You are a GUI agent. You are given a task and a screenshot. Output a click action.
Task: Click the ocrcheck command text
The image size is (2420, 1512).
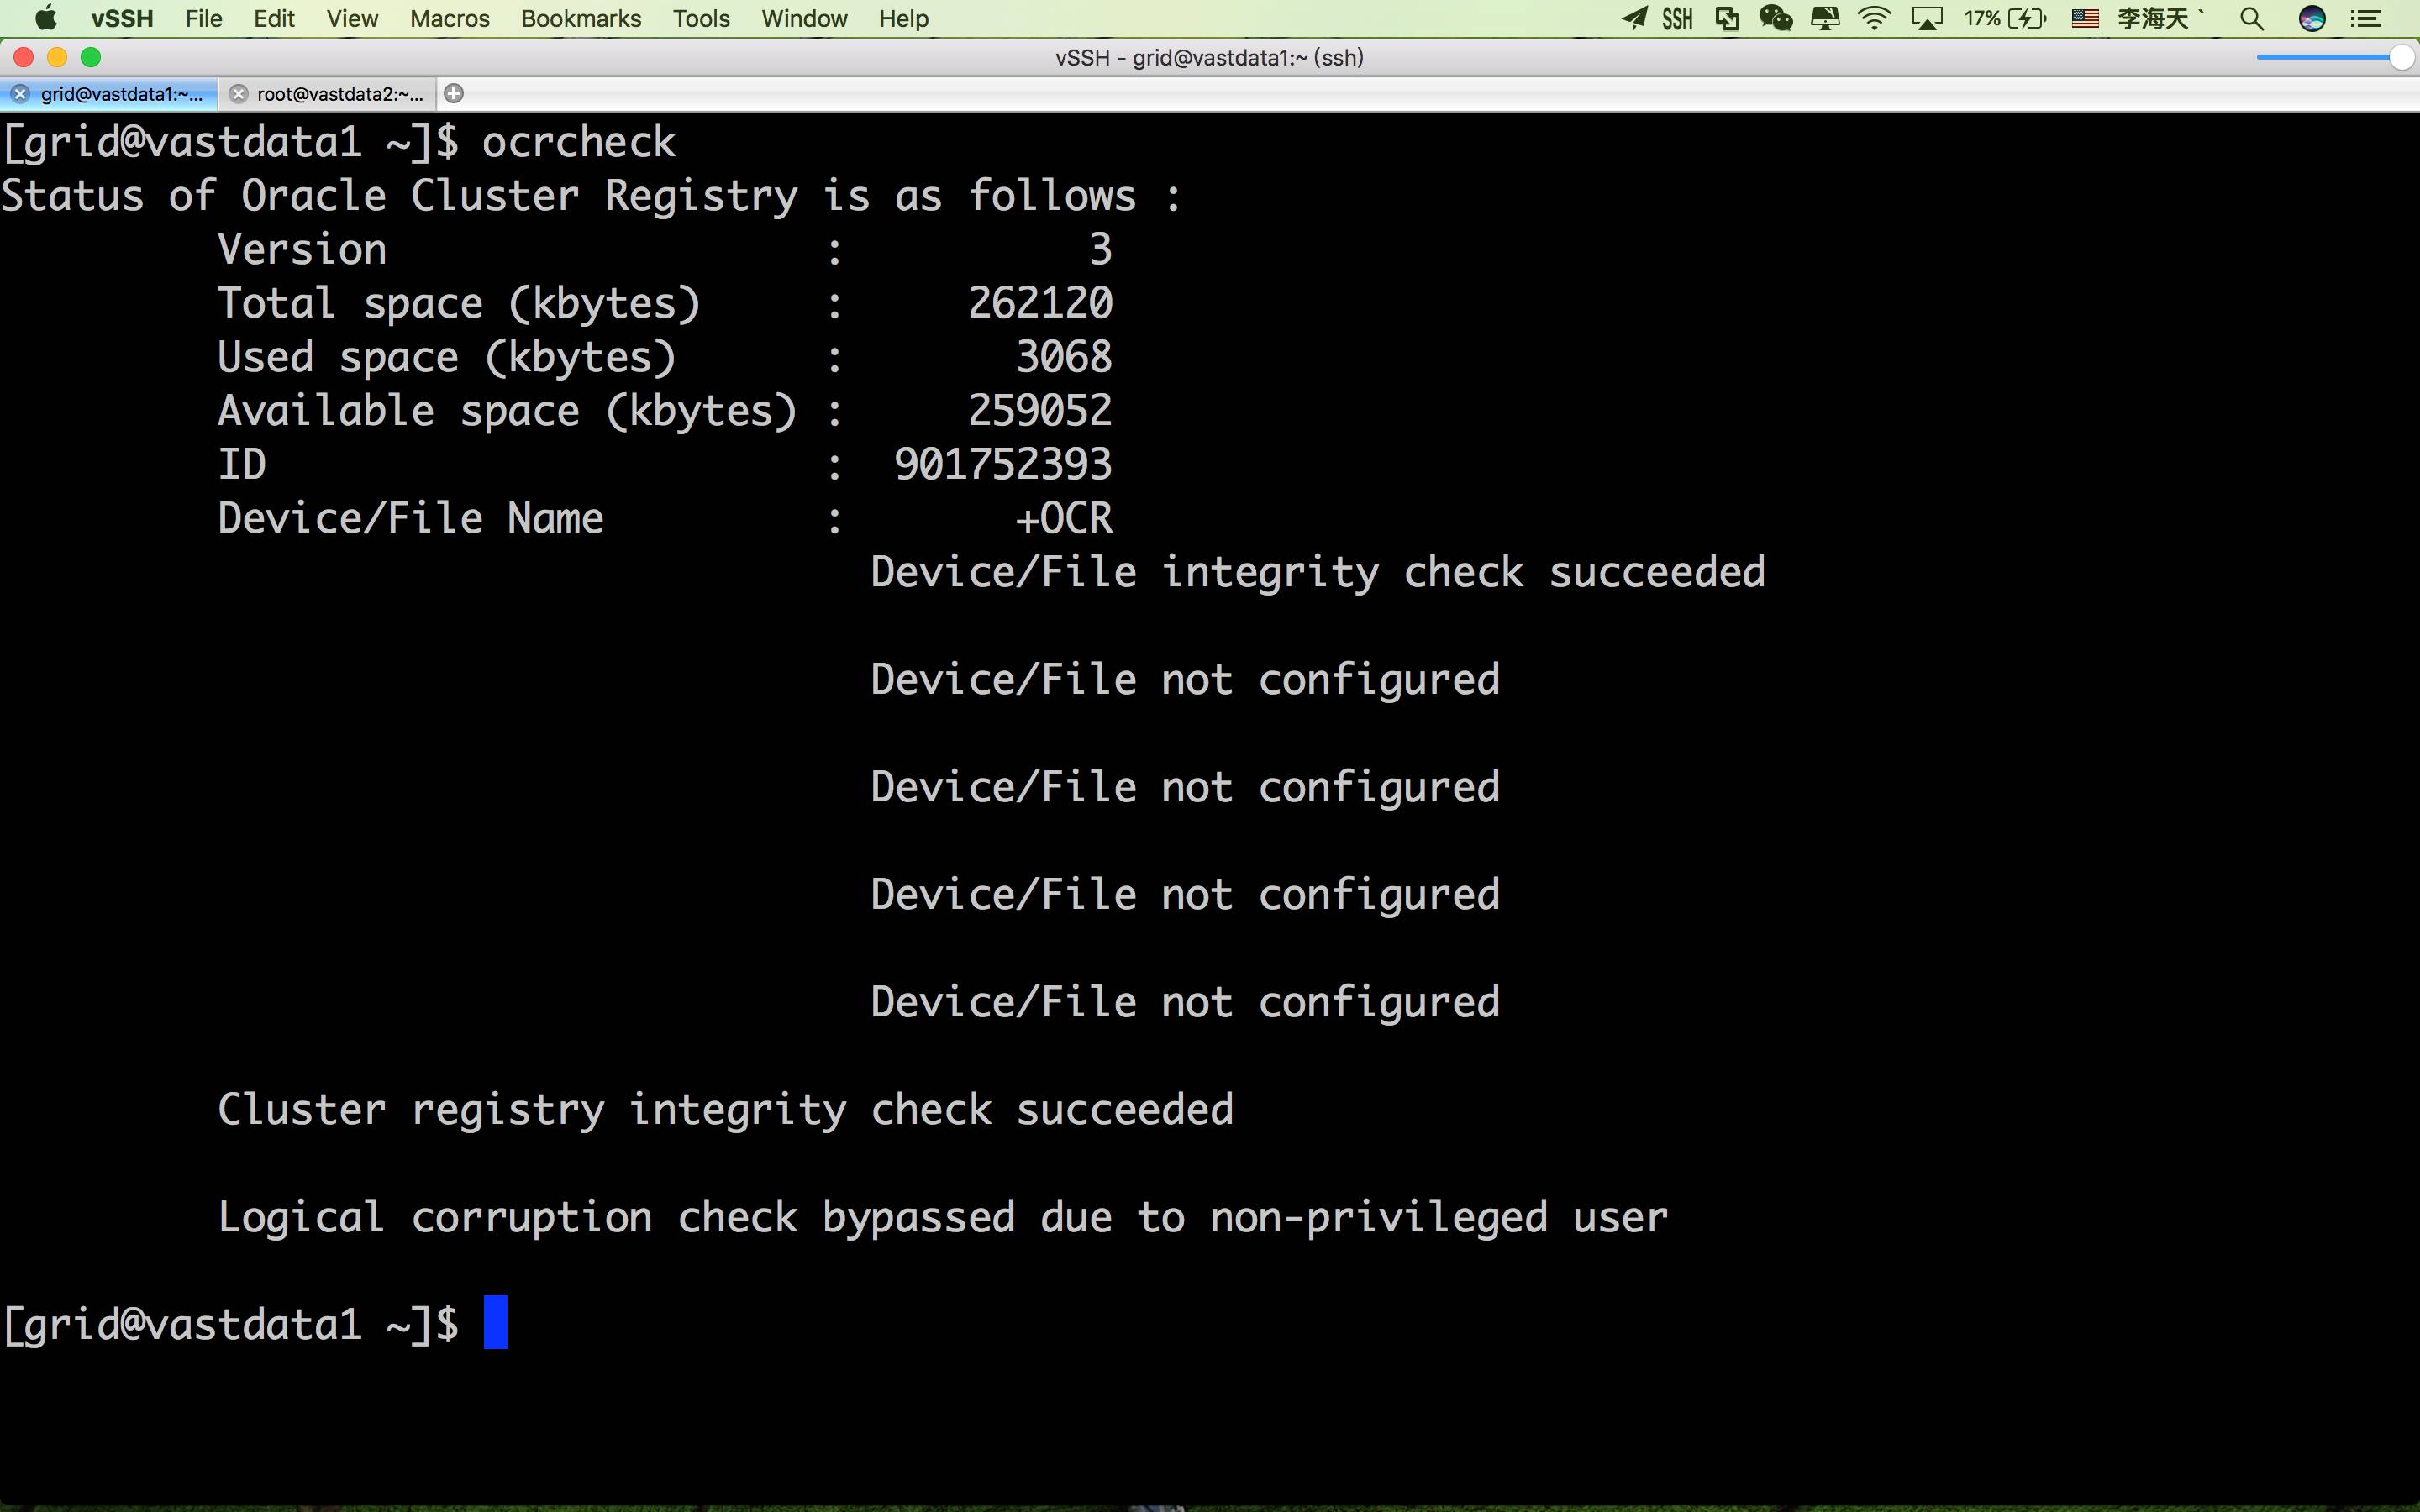(579, 142)
